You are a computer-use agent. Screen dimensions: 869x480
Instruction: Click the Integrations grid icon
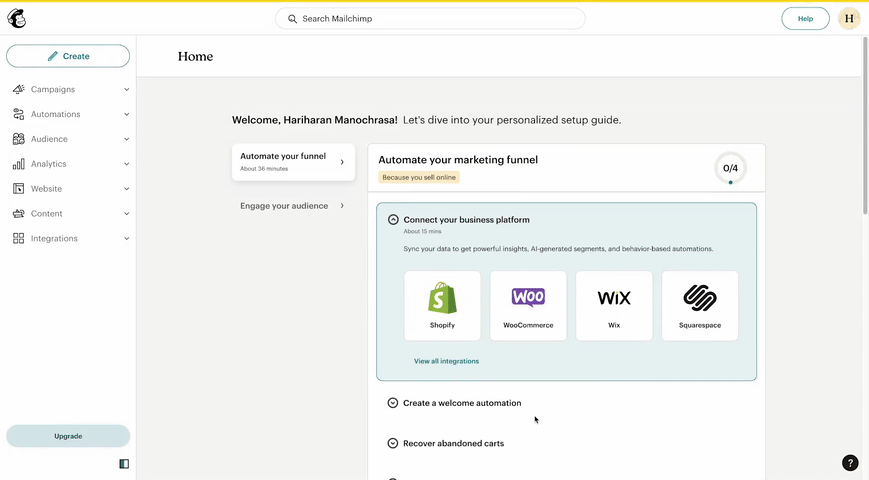18,238
